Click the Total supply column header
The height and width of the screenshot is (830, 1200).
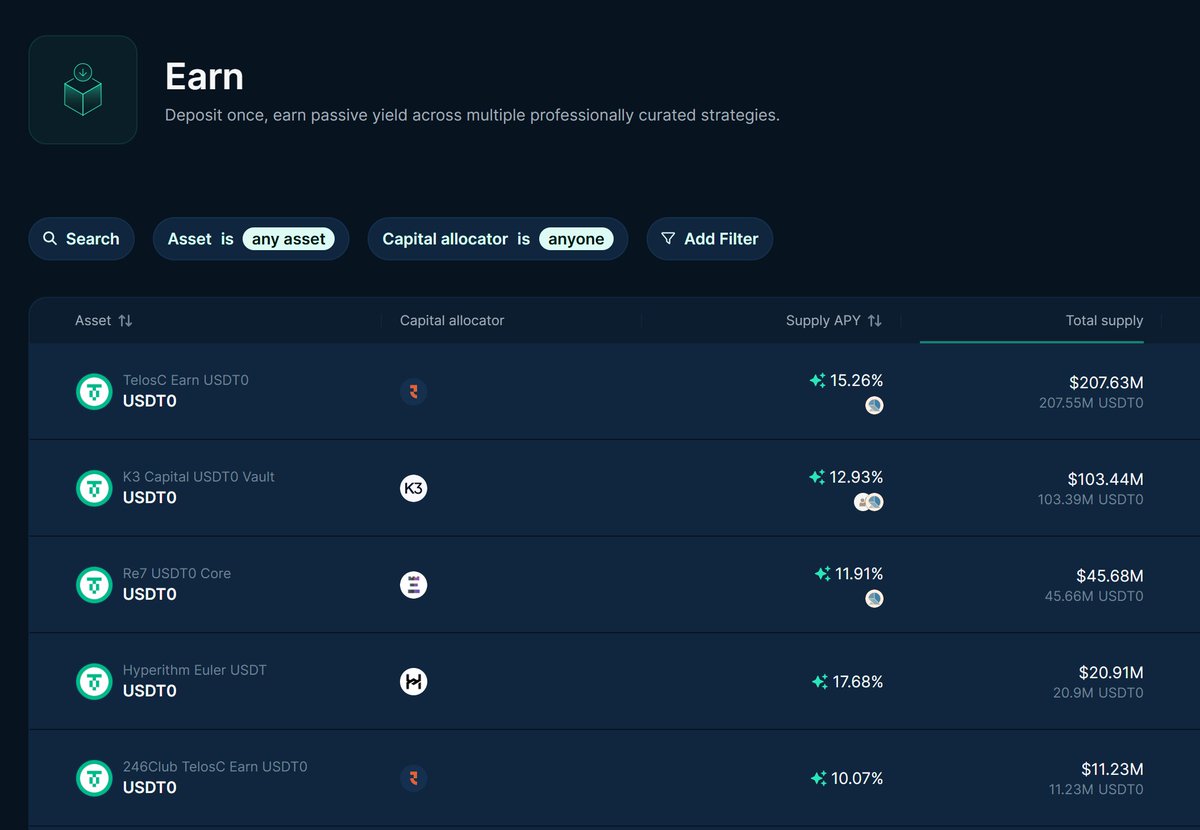[x=1104, y=321]
